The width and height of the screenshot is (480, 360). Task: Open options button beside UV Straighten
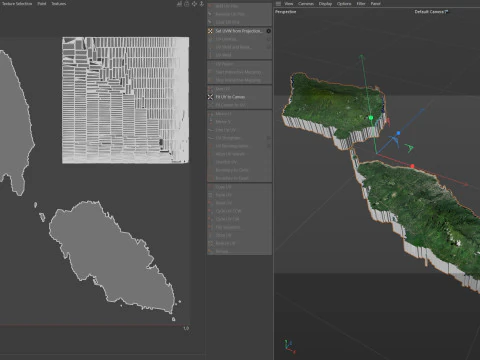[x=269, y=138]
